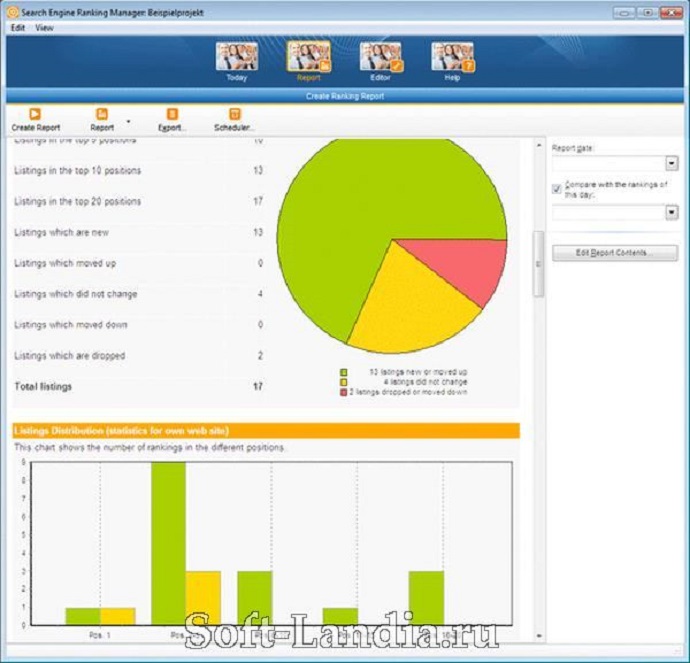690x663 pixels.
Task: Open the View menu
Action: pos(44,28)
